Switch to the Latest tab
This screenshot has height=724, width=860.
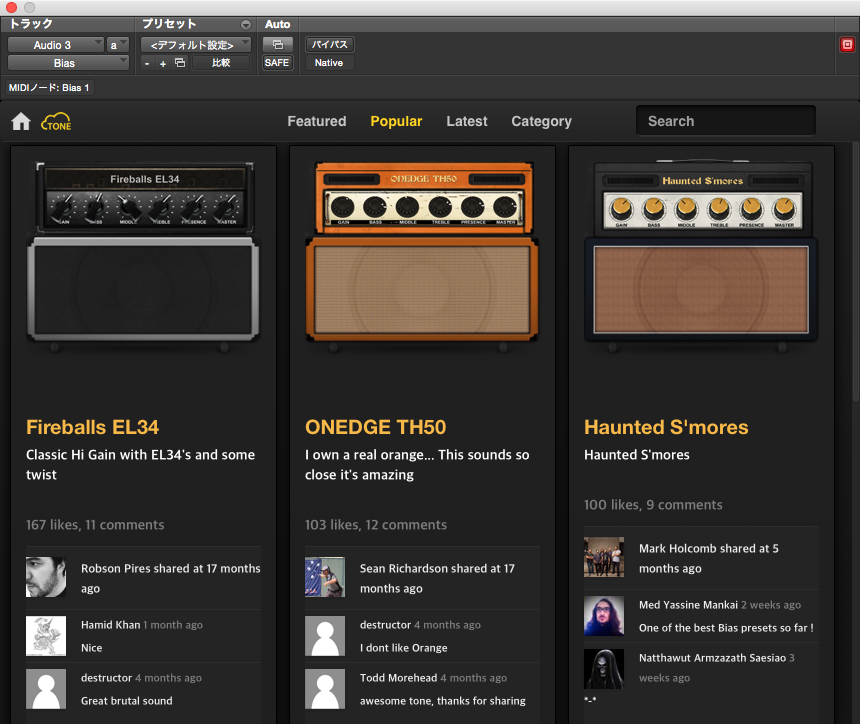coord(467,121)
